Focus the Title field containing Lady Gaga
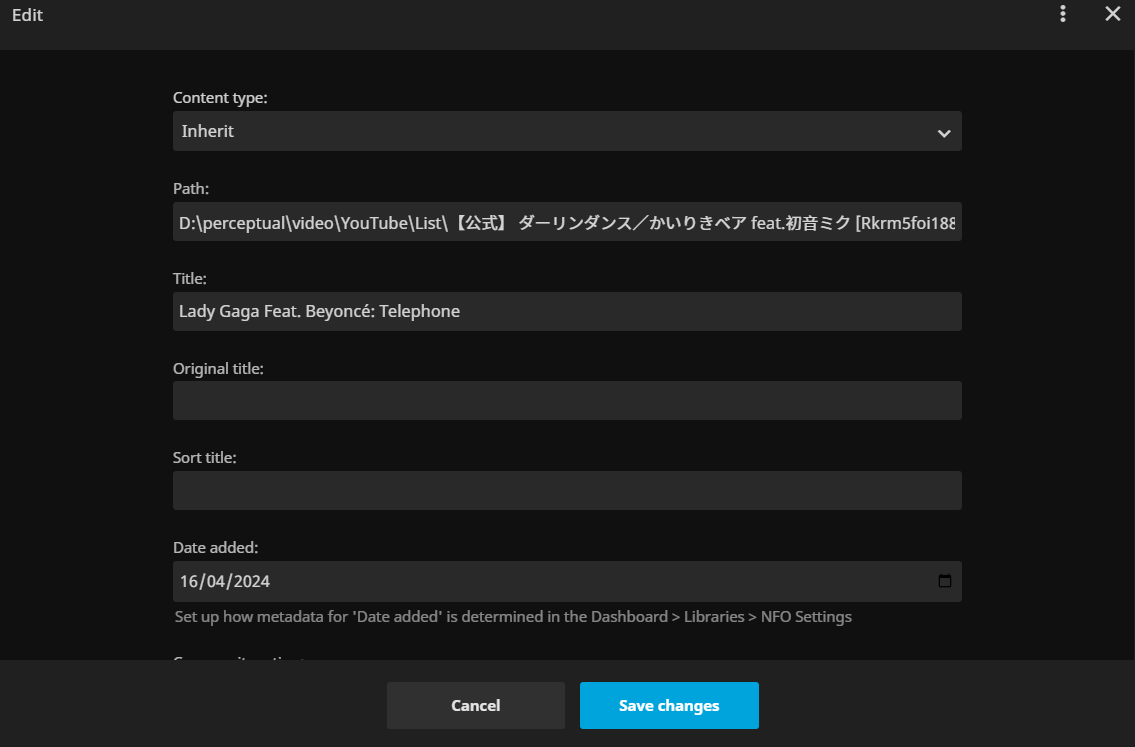1135x747 pixels. 566,311
